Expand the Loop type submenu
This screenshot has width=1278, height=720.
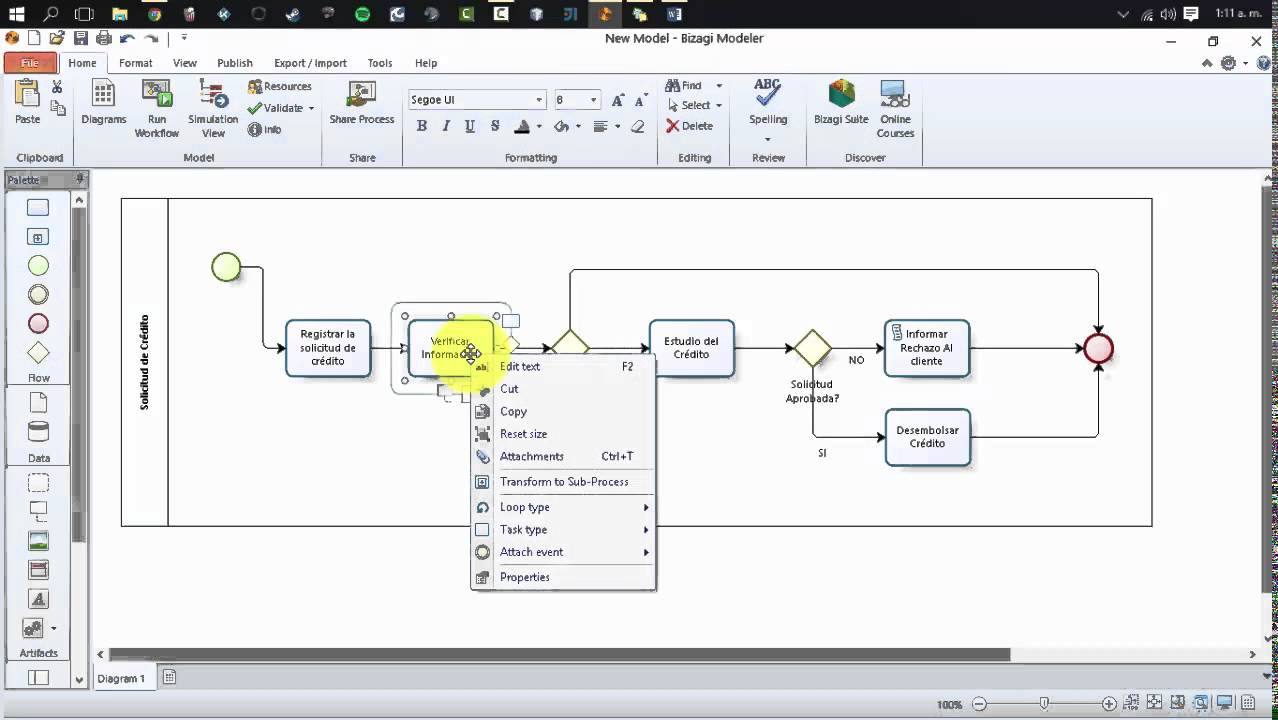pyautogui.click(x=563, y=507)
